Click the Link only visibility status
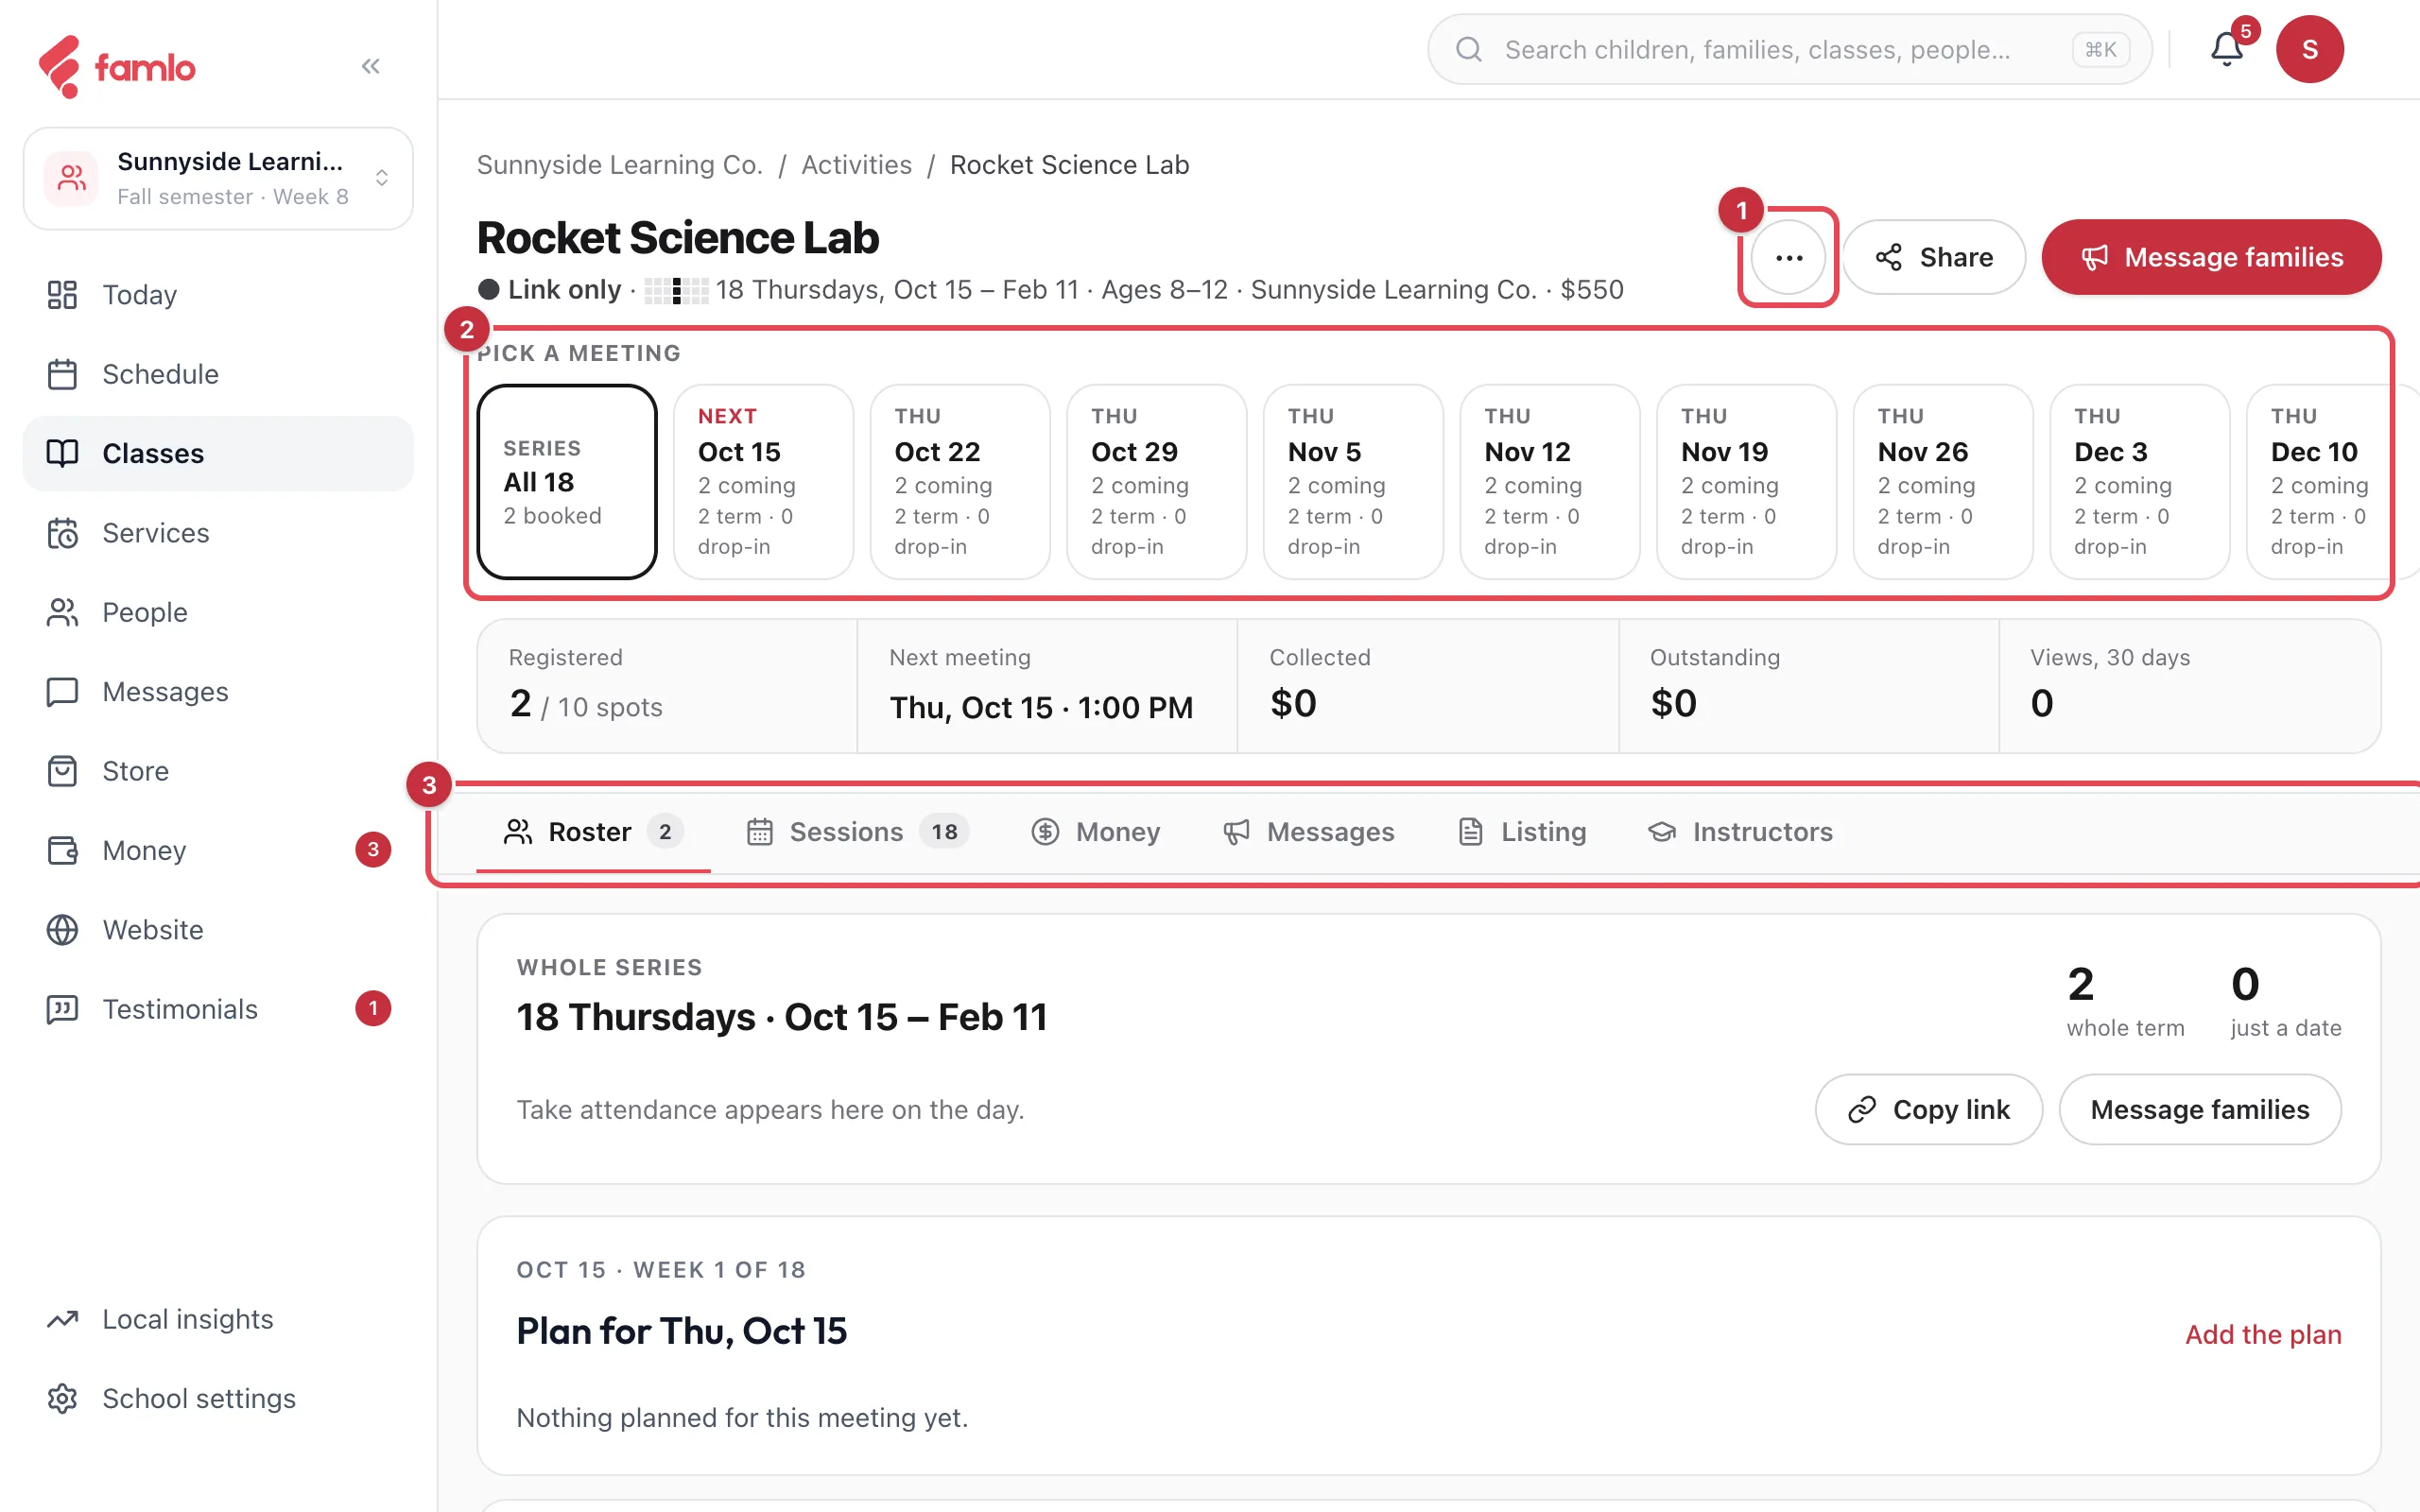Image resolution: width=2420 pixels, height=1512 pixels. 550,289
